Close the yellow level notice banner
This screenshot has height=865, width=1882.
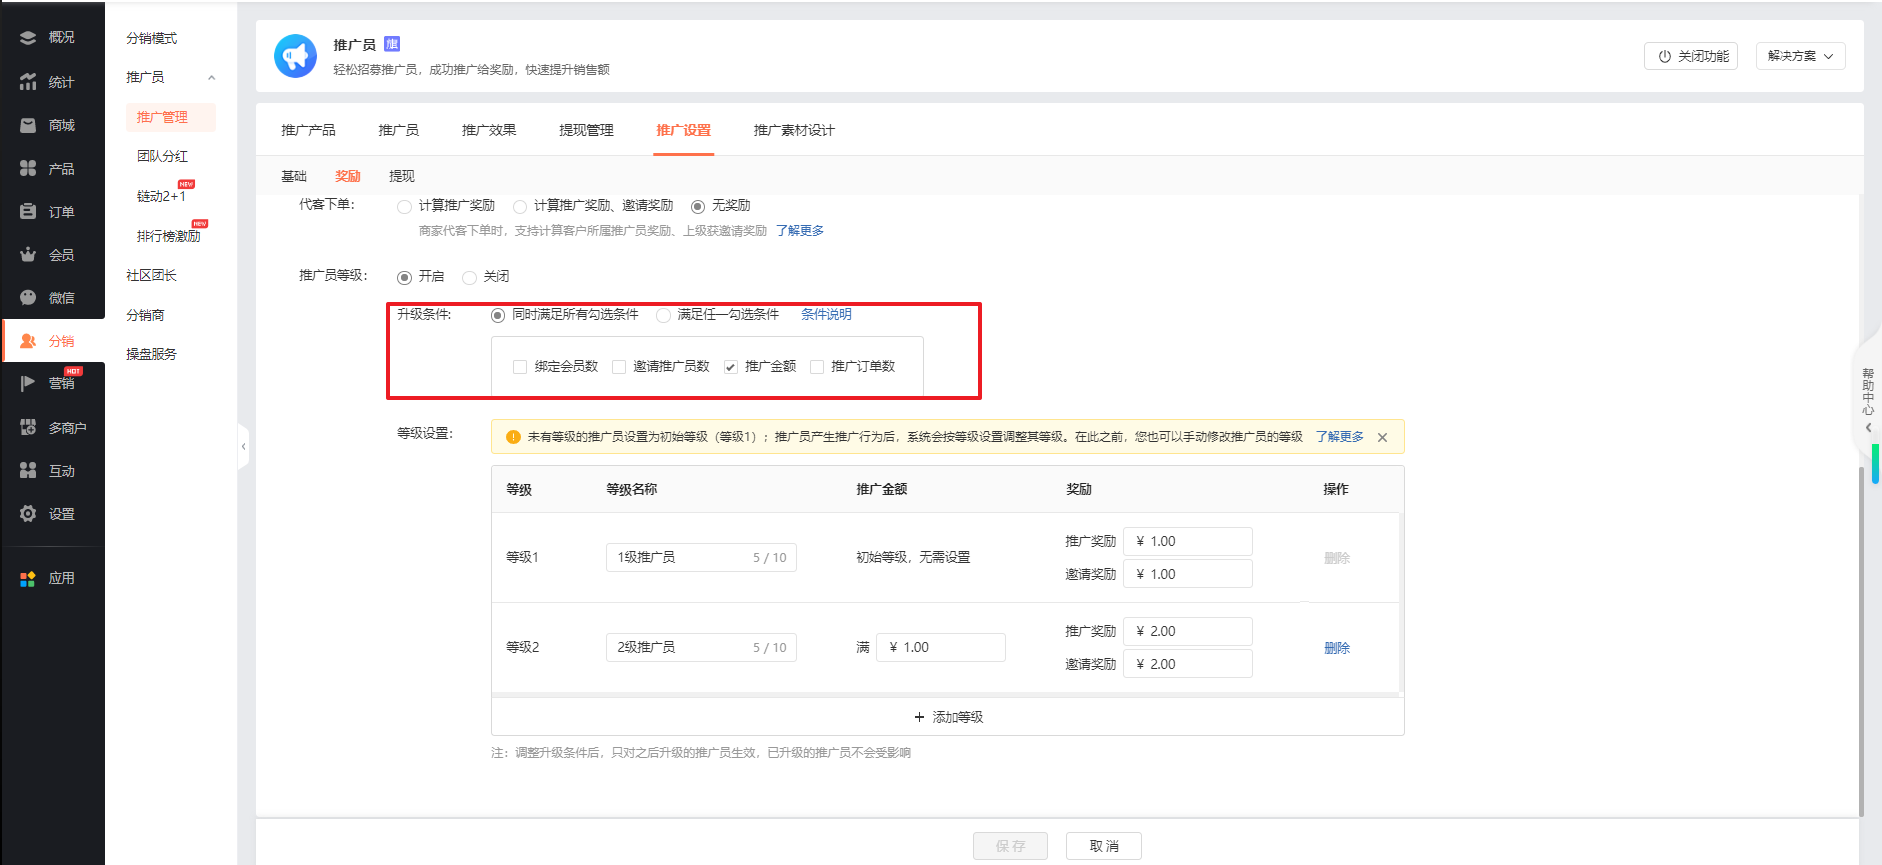(x=1382, y=437)
